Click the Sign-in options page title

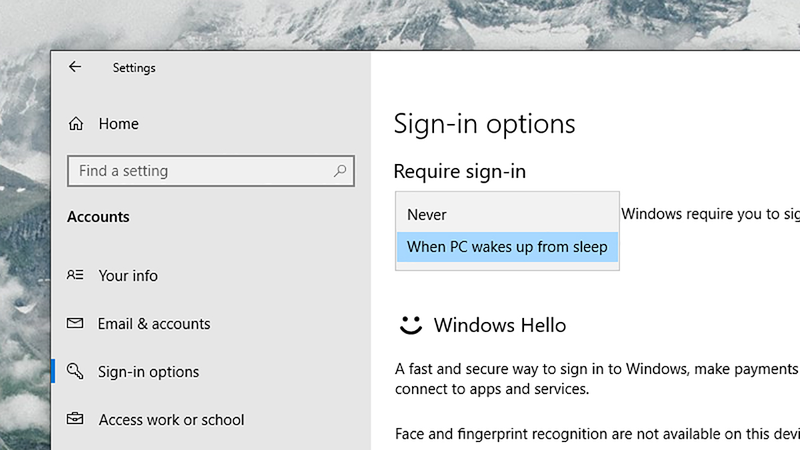click(484, 124)
